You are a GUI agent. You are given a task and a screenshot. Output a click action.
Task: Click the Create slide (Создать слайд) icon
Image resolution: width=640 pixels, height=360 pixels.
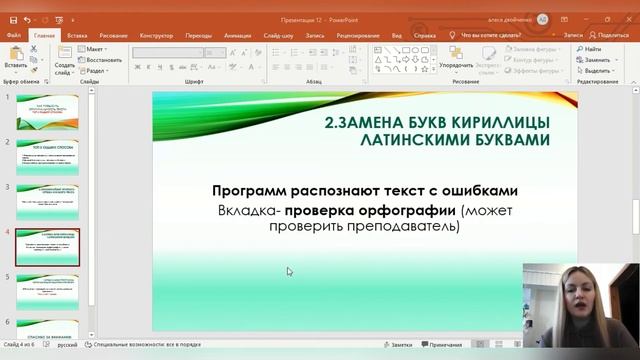pos(64,53)
